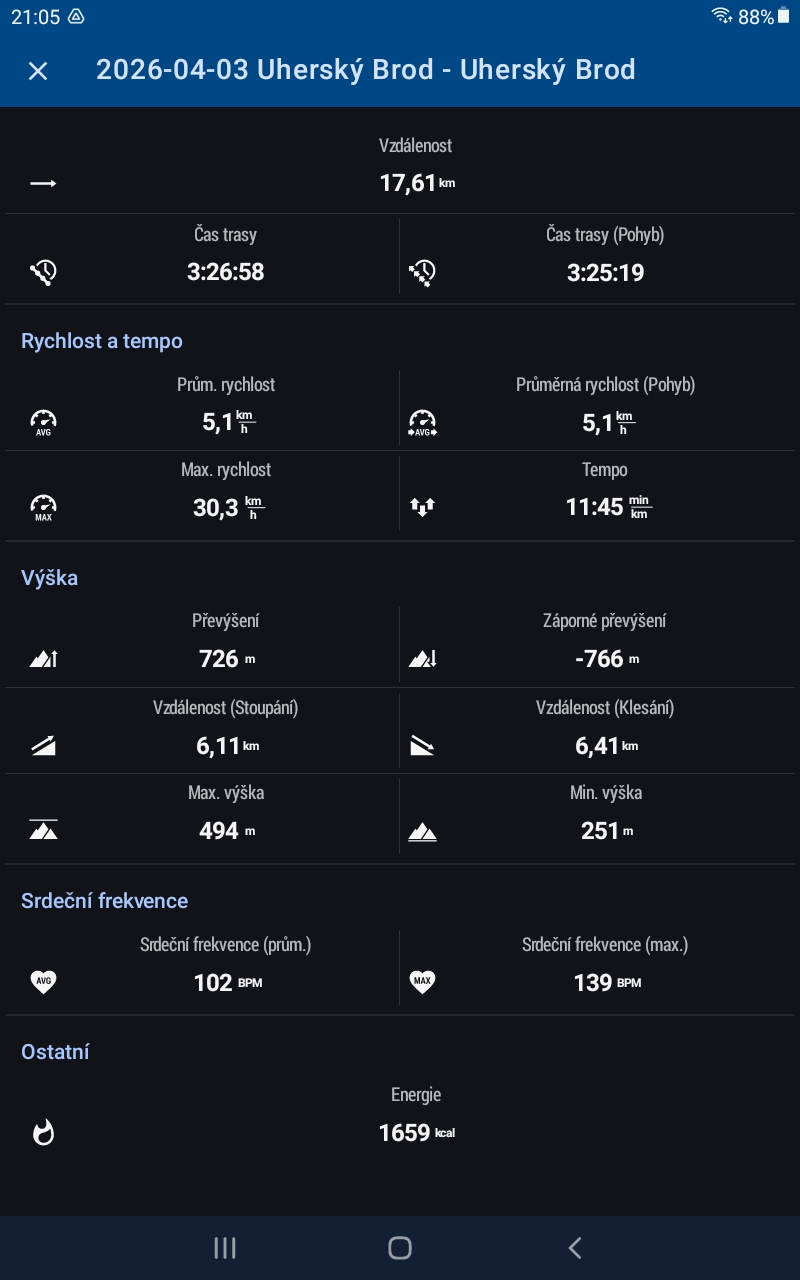Tap the downhill distance slope icon
This screenshot has height=1280, width=800.
pyautogui.click(x=422, y=745)
